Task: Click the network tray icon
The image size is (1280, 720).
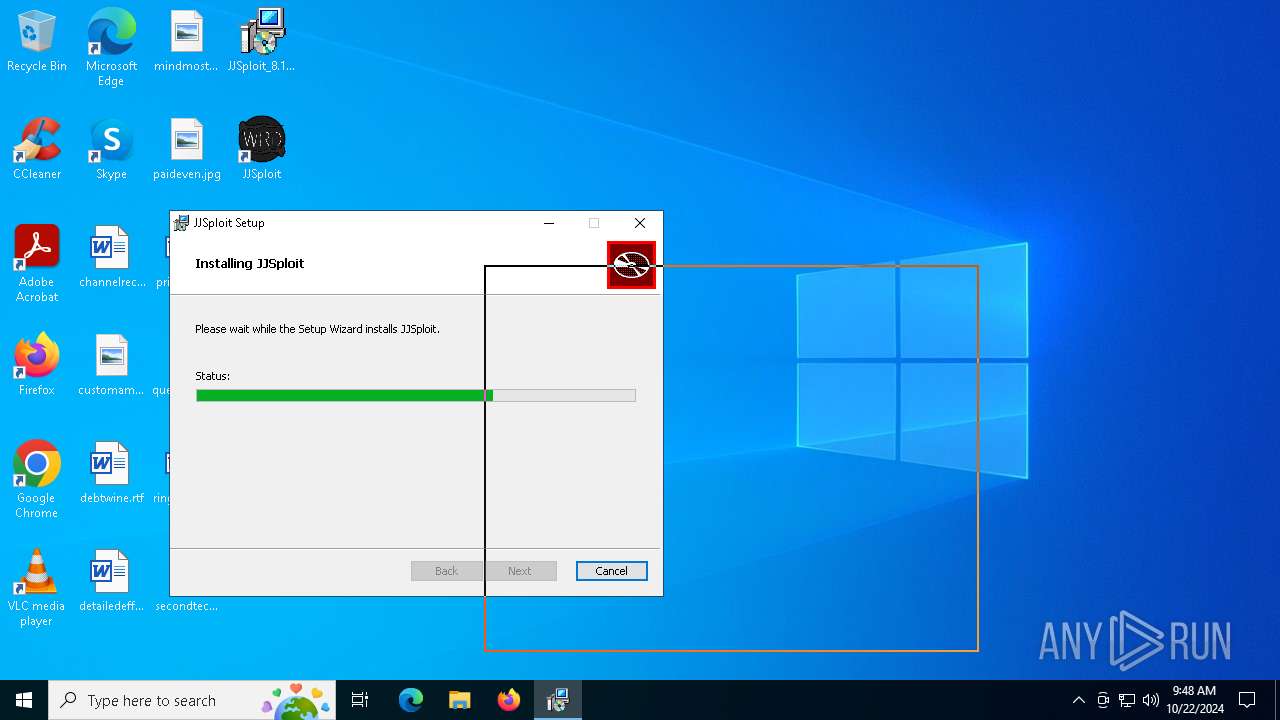Action: 1127,700
